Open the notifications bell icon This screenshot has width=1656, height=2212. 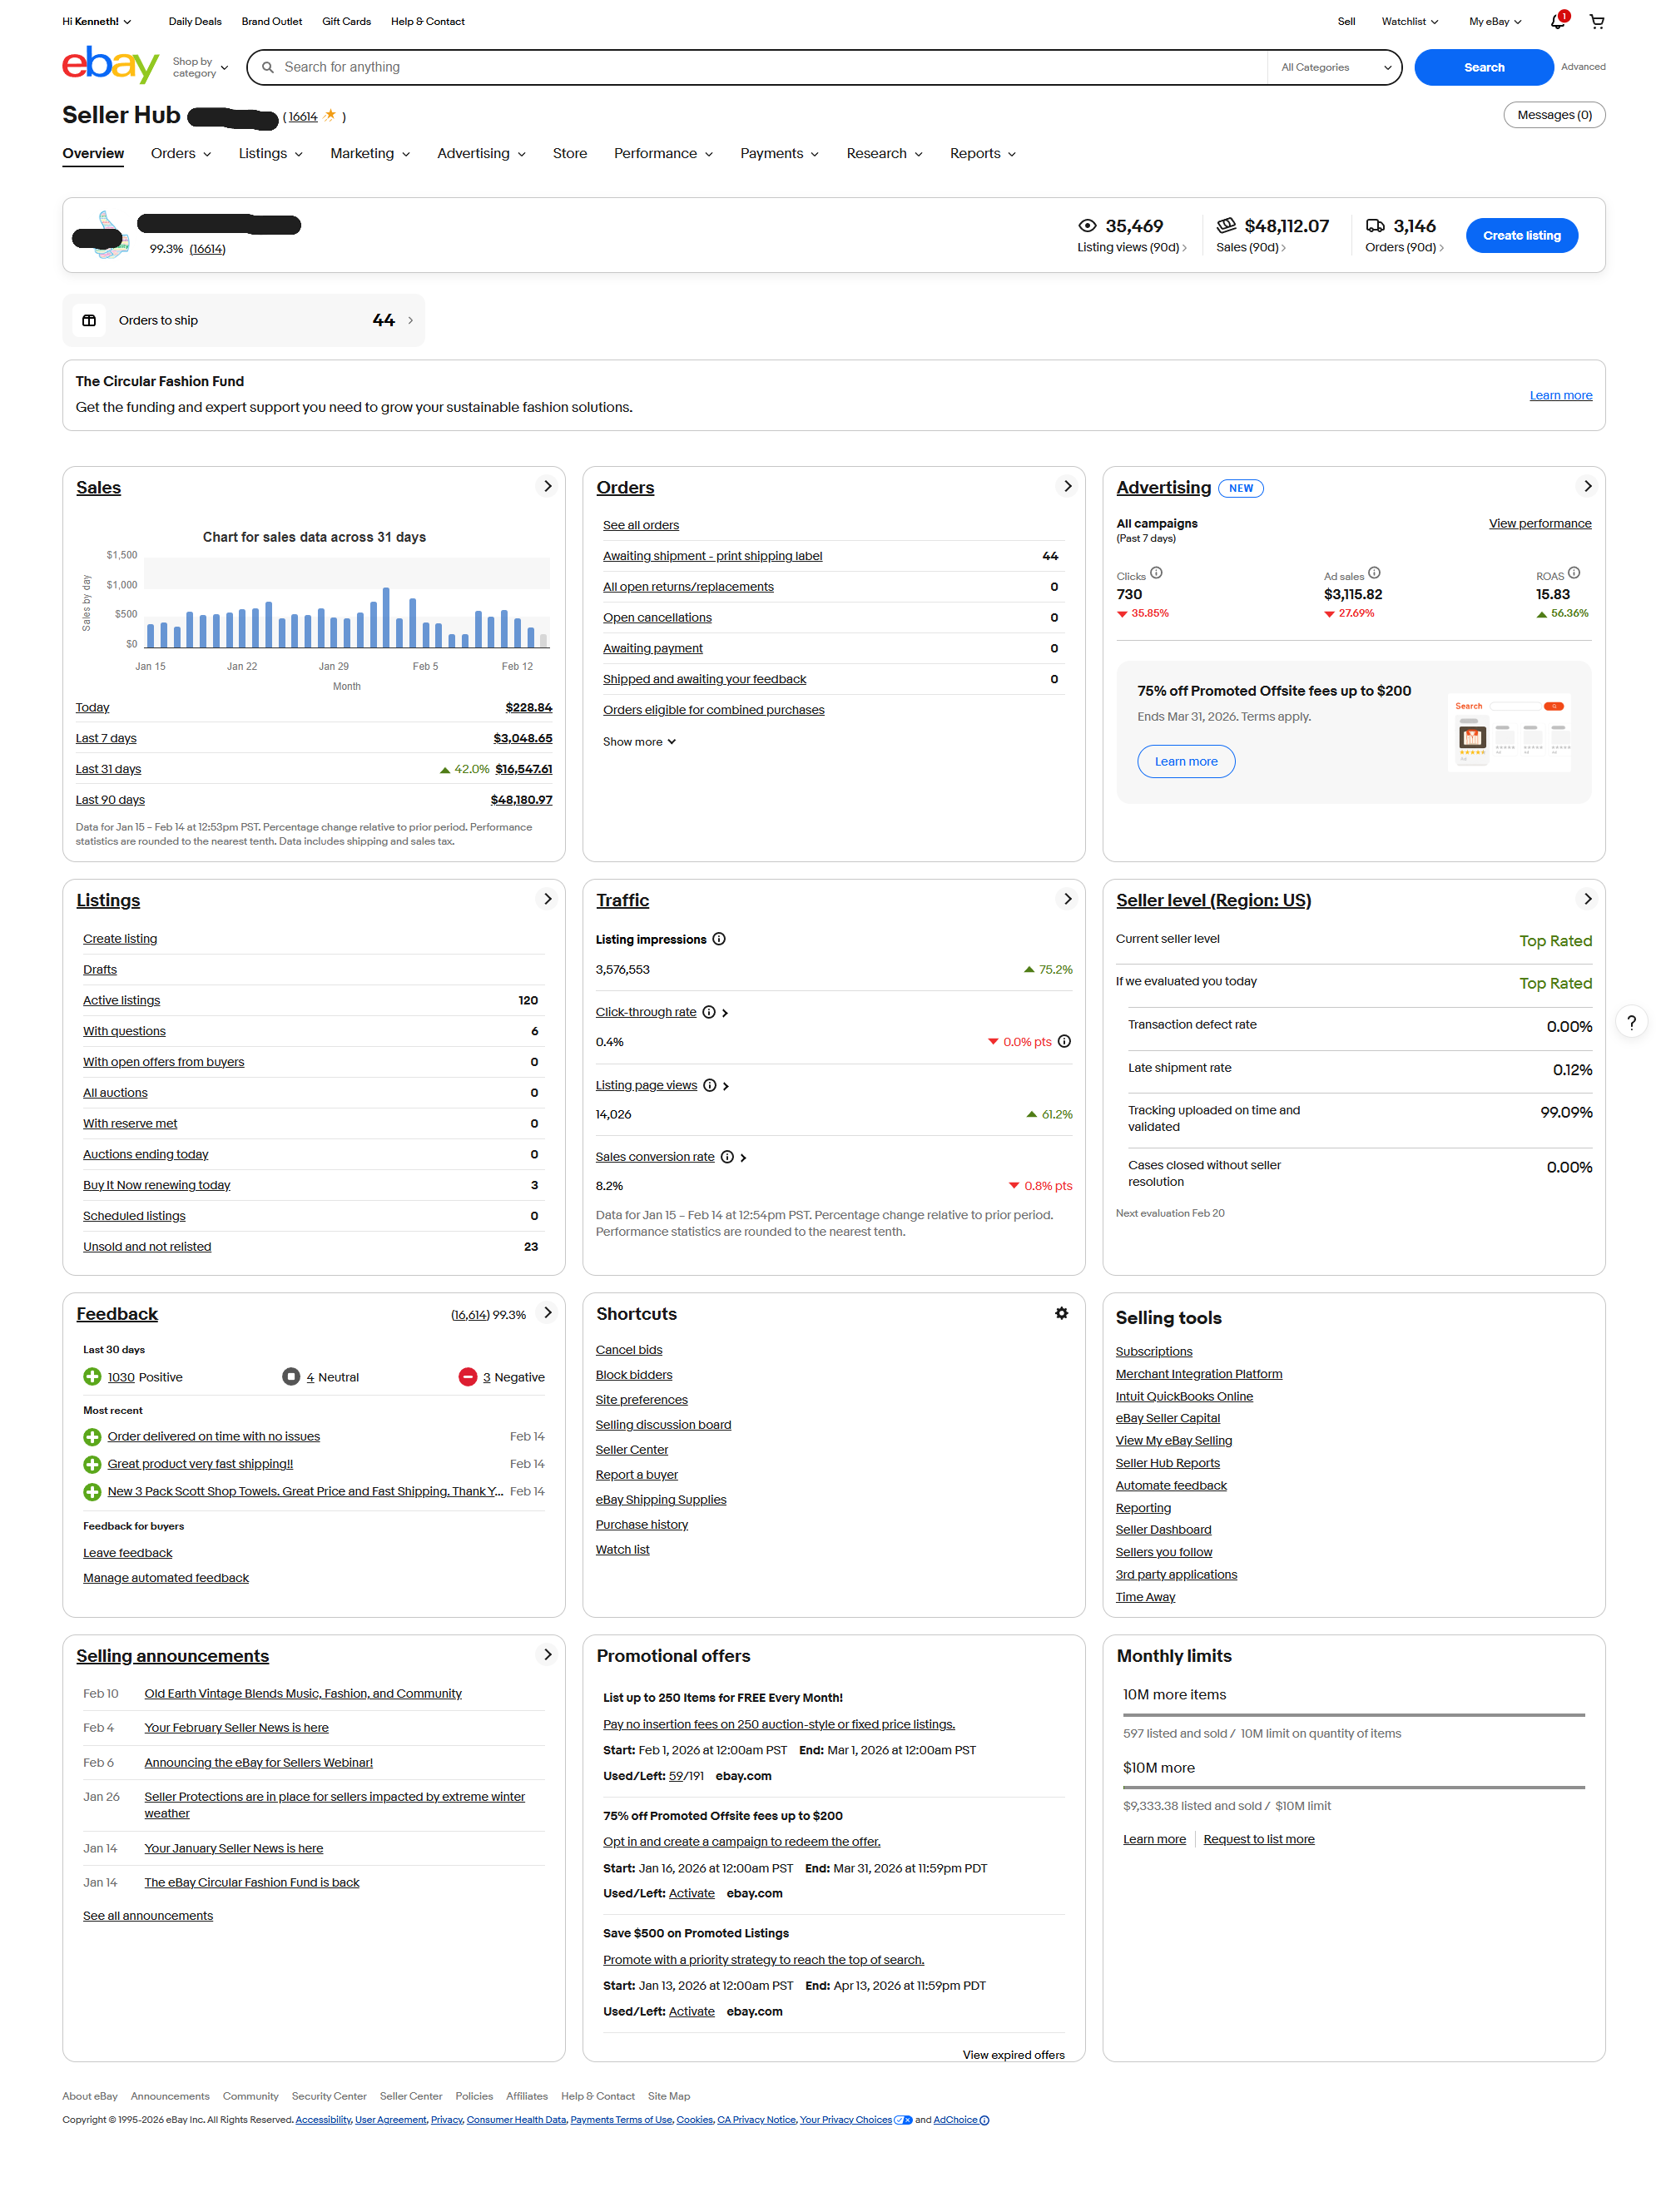(x=1556, y=21)
